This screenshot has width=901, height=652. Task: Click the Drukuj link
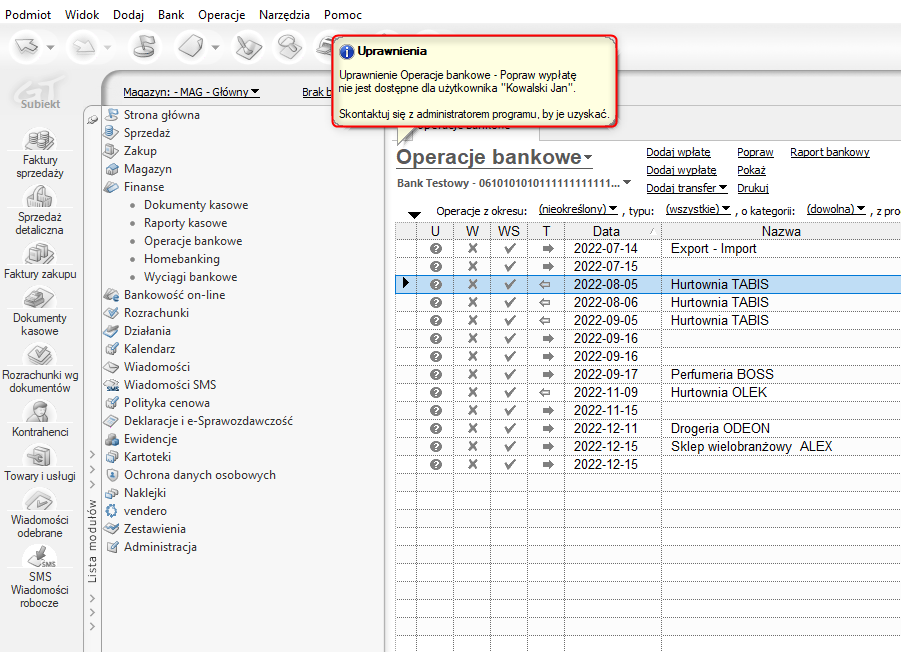click(753, 188)
